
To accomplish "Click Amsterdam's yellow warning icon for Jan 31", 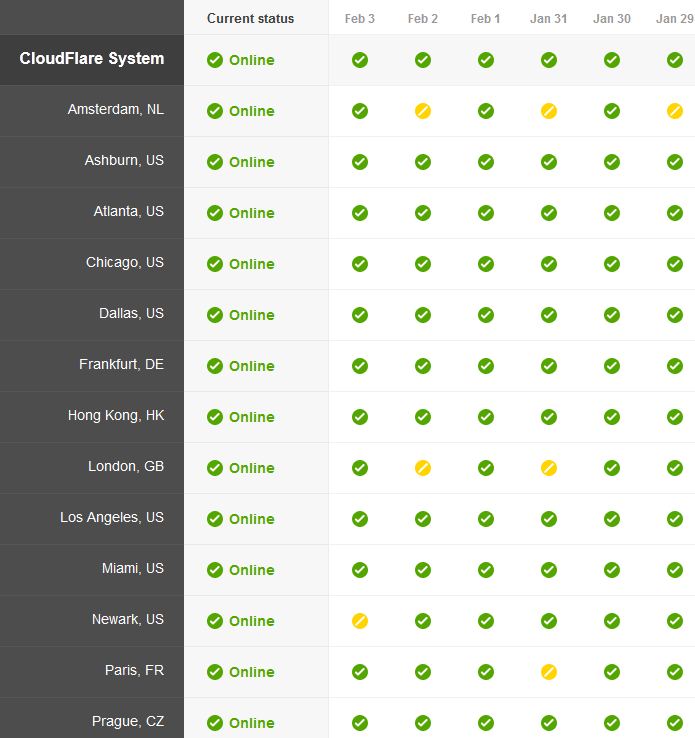I will (x=549, y=111).
